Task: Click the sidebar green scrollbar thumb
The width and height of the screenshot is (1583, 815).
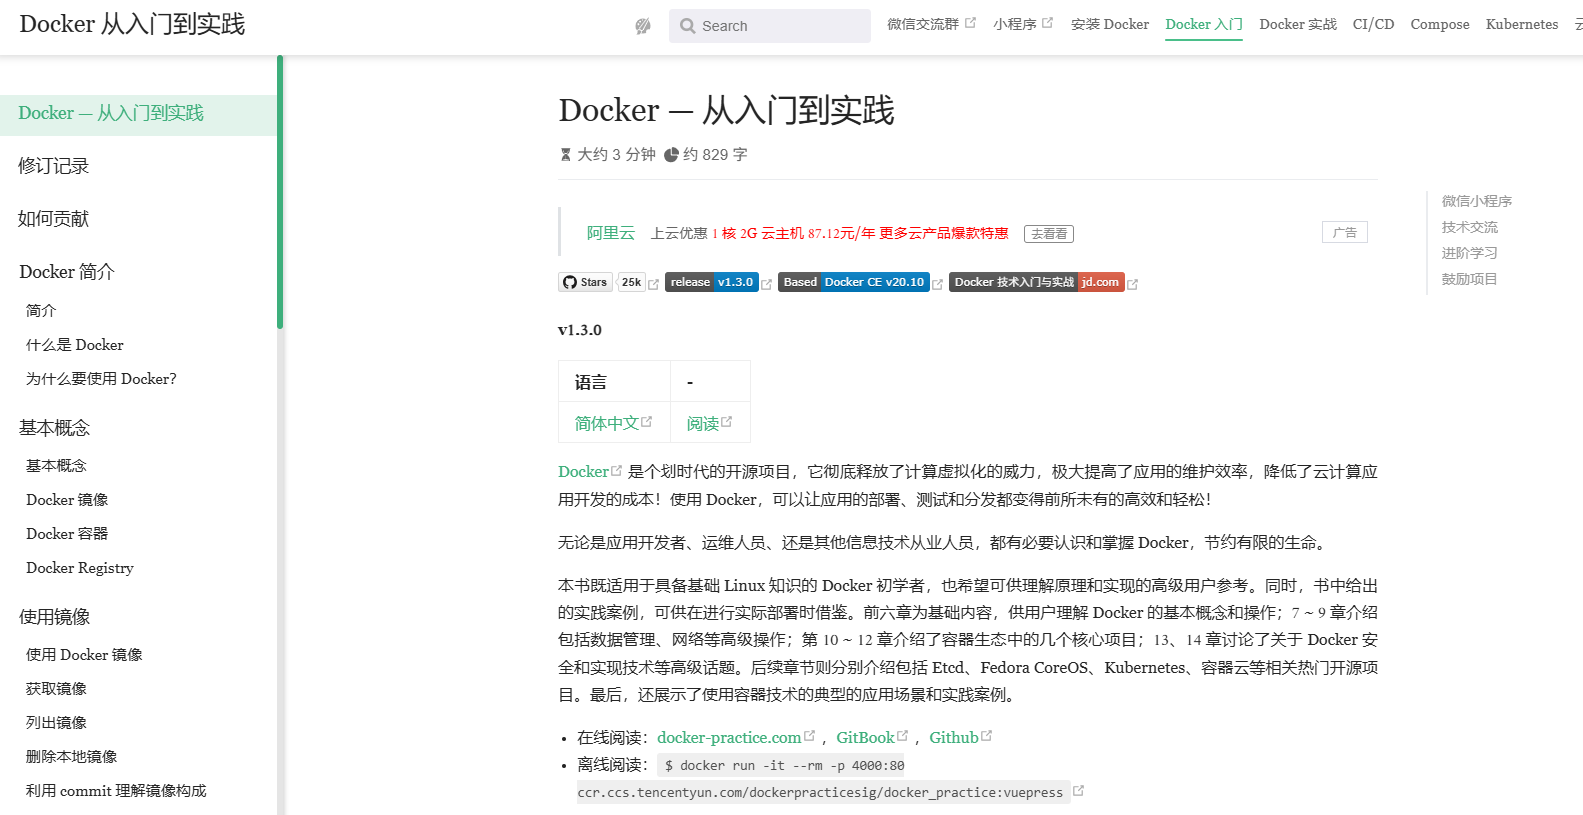Action: point(280,192)
